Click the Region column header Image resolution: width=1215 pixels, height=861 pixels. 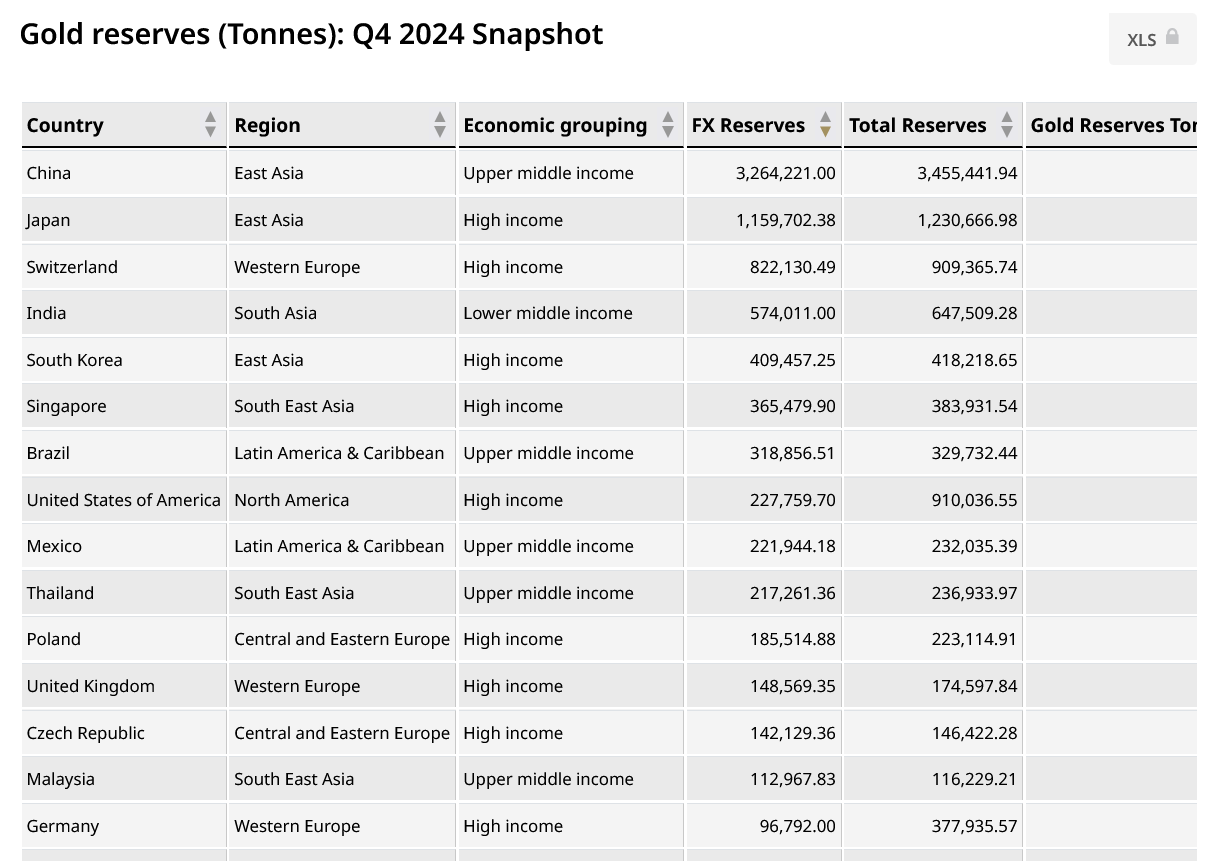click(x=267, y=125)
